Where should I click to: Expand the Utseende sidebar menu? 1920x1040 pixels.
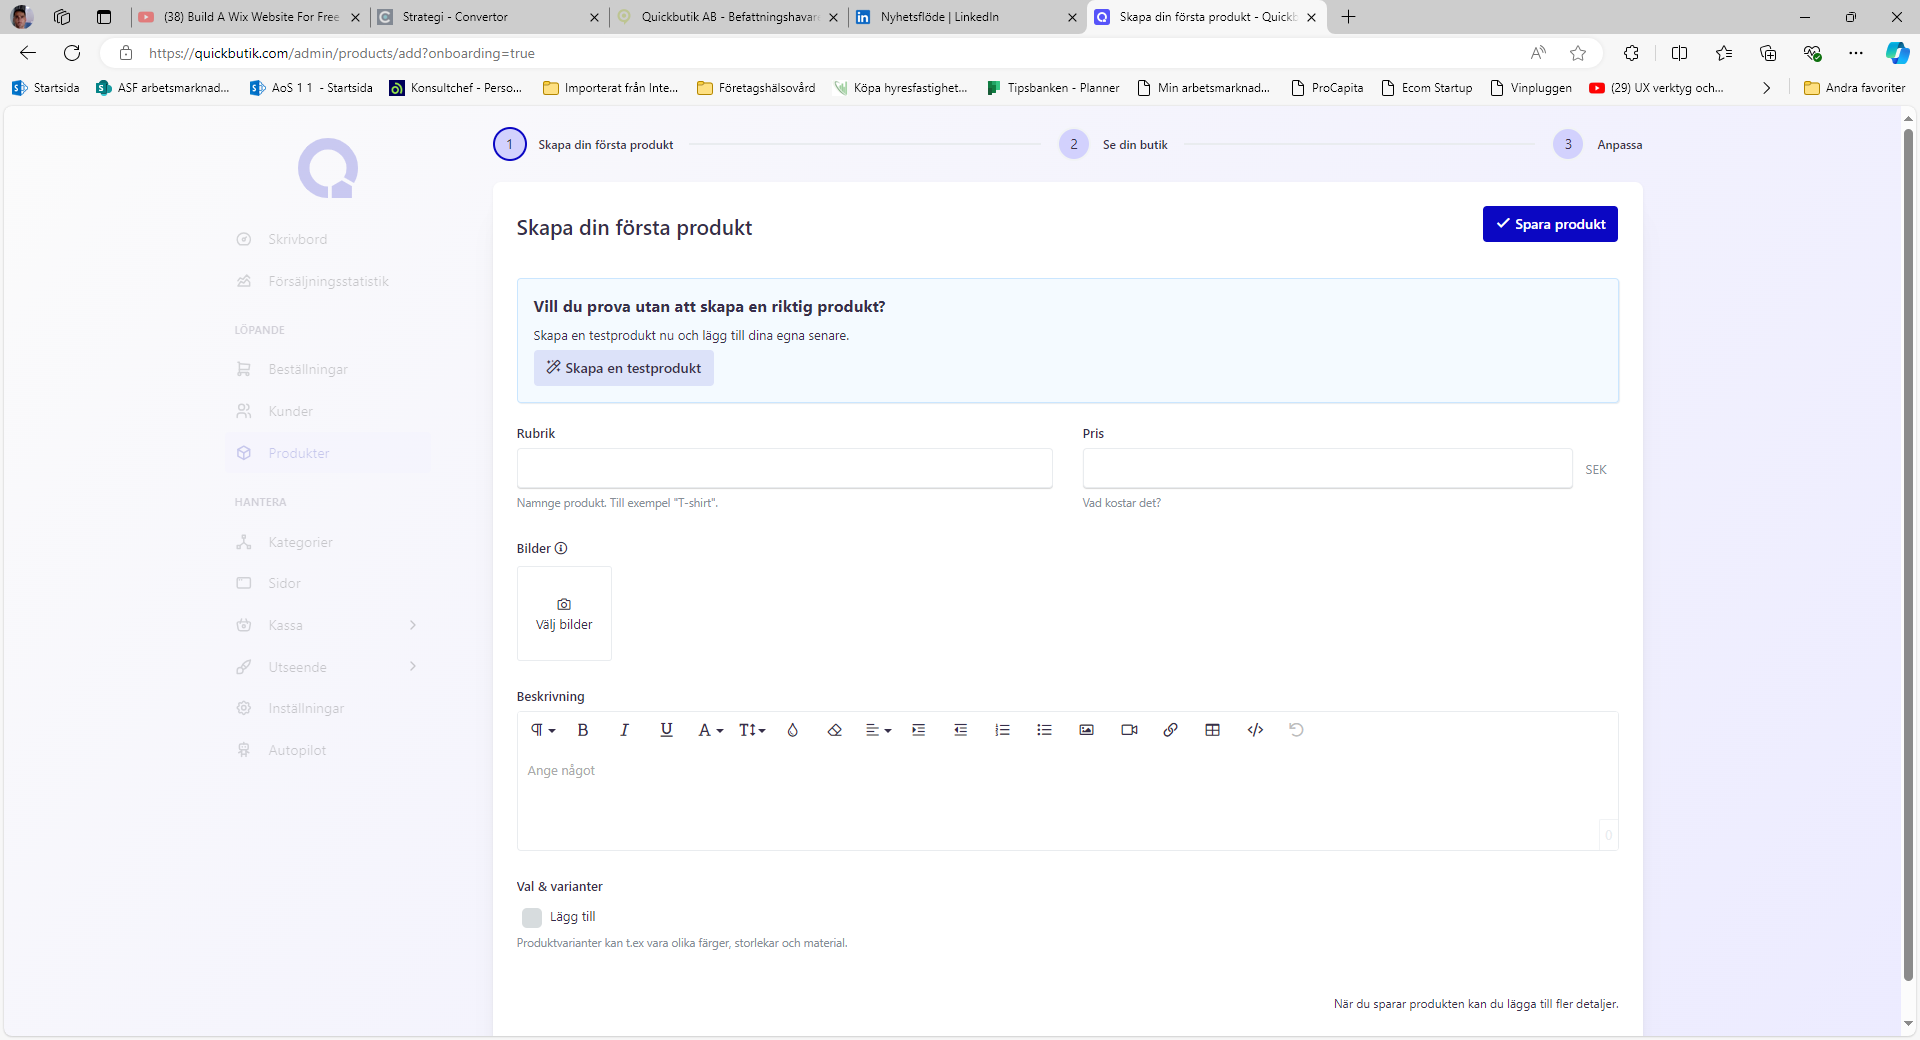coord(413,667)
